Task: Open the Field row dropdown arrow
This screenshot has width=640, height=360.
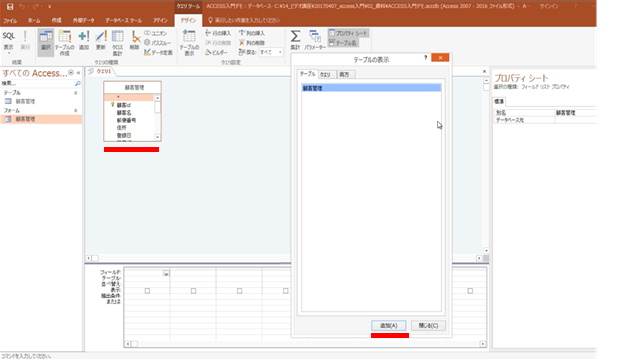Action: point(166,273)
